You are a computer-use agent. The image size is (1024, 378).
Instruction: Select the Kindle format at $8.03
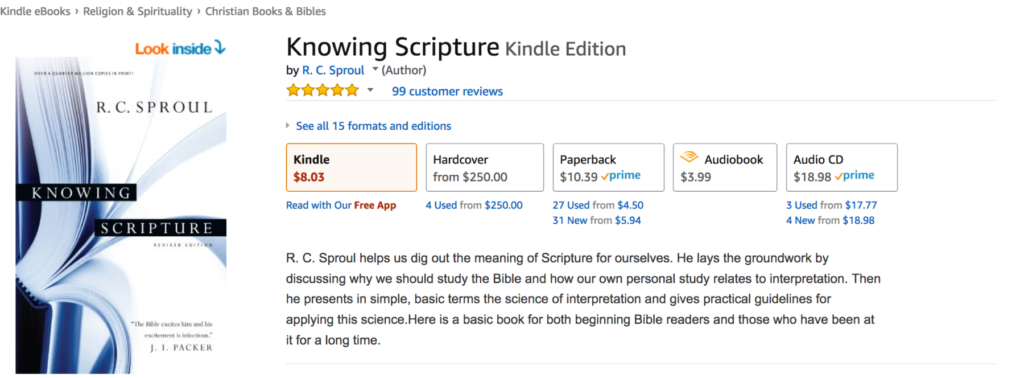(351, 167)
